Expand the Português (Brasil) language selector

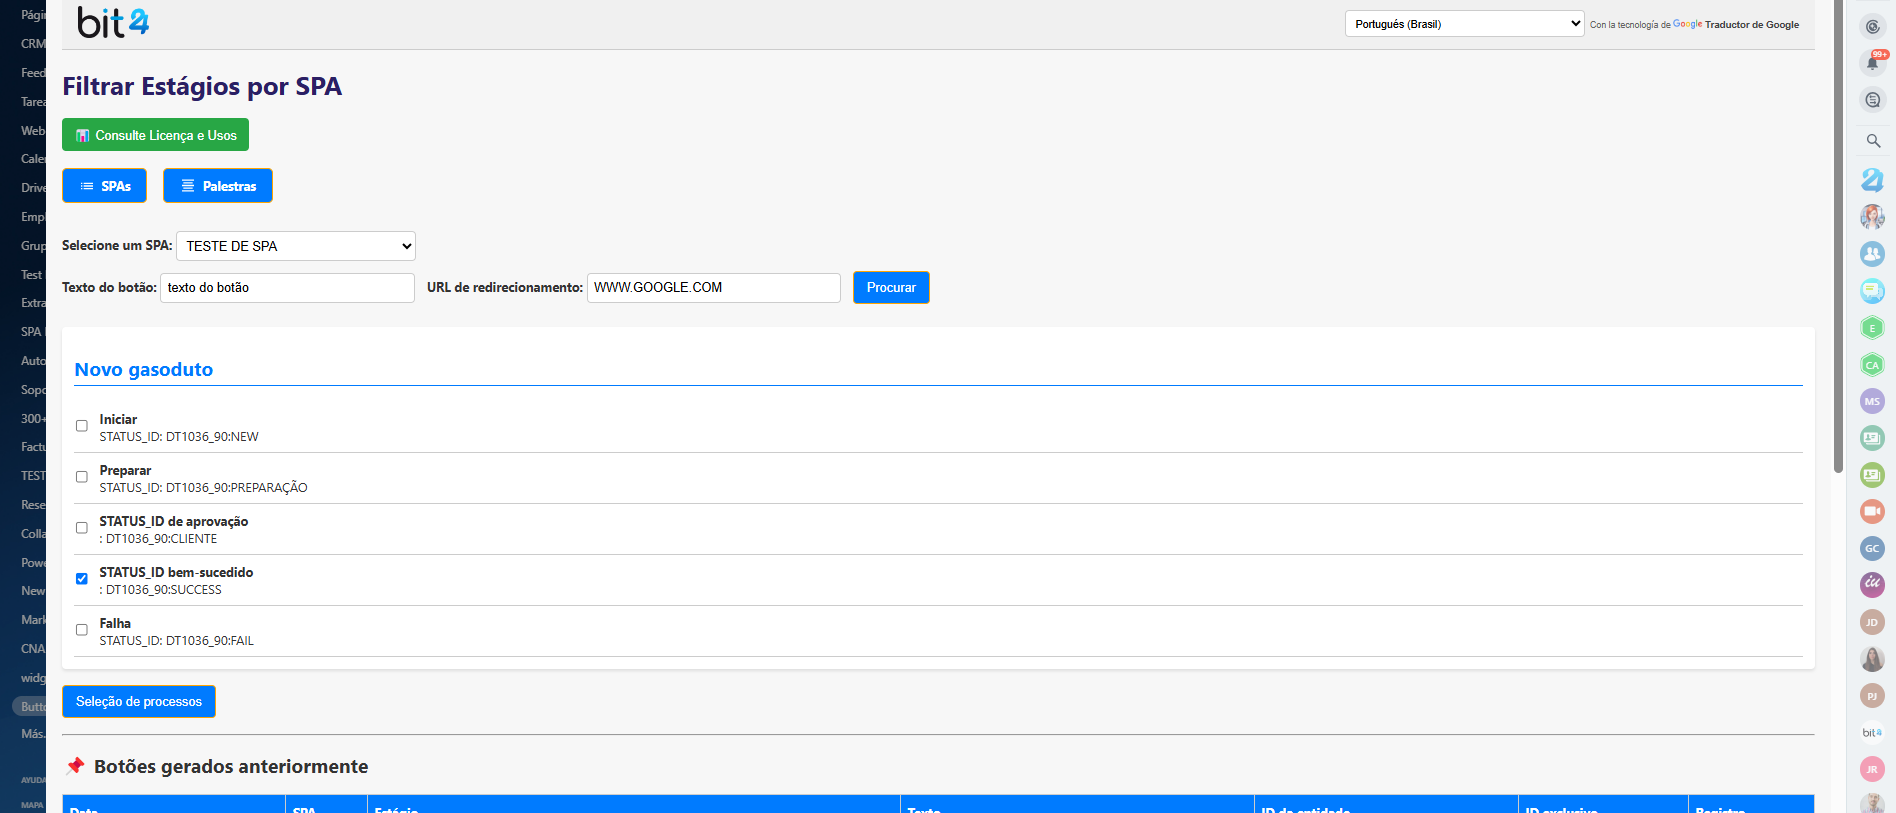click(1463, 24)
